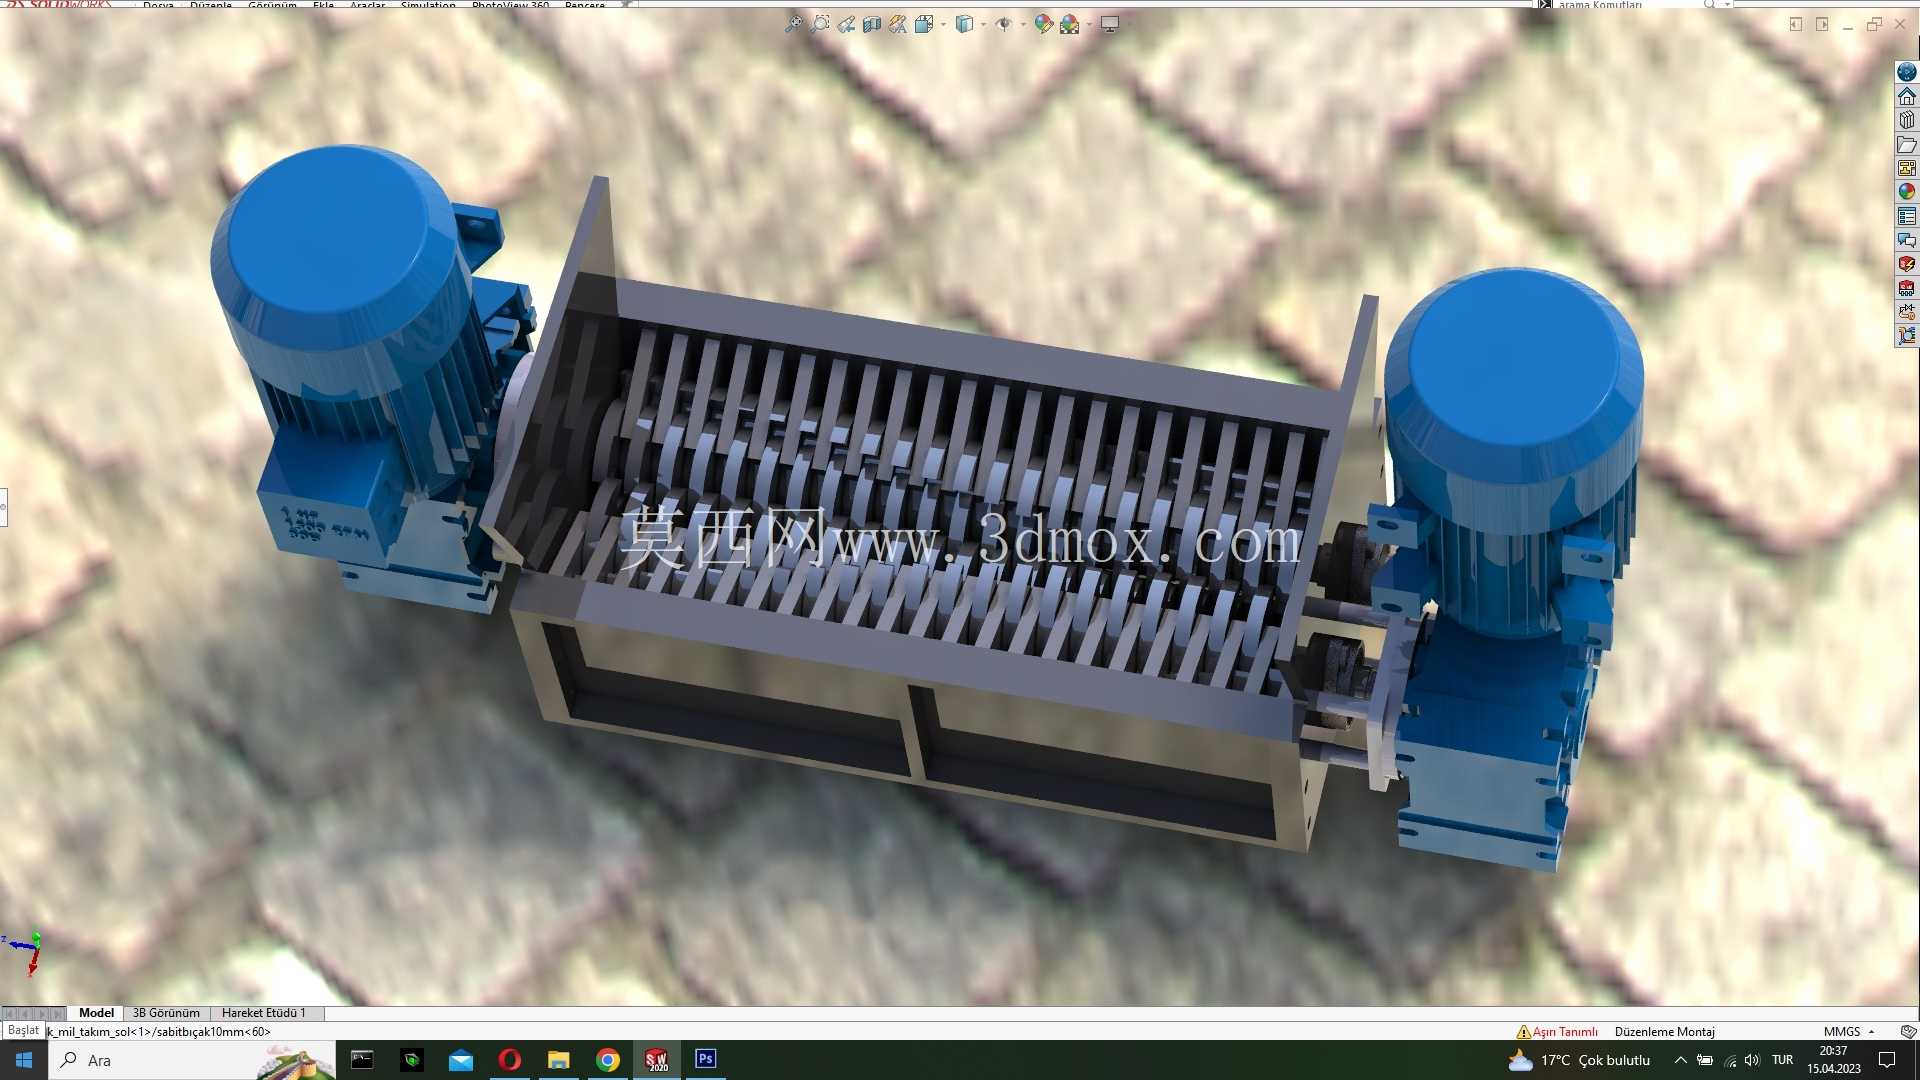Open the 3DEXPERIENCE task pane globe icon
The image size is (1920, 1080).
coord(1907,72)
